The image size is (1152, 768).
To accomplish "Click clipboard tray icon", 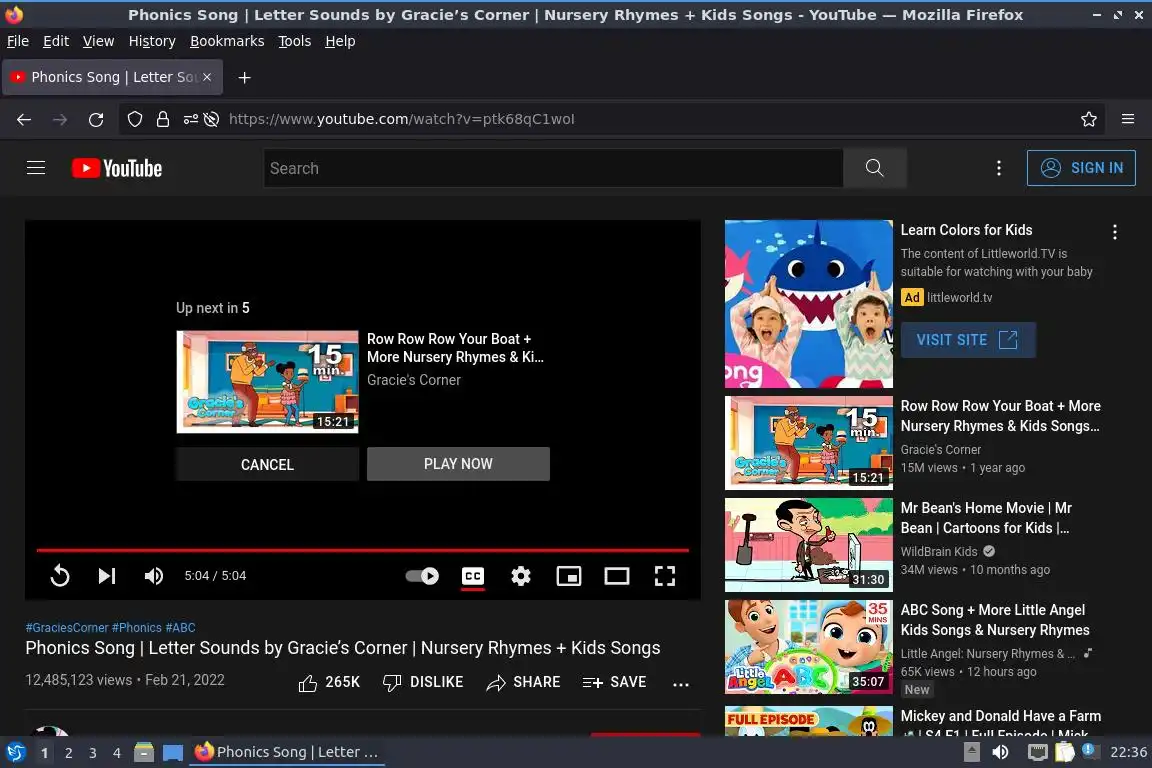I will [x=1065, y=752].
